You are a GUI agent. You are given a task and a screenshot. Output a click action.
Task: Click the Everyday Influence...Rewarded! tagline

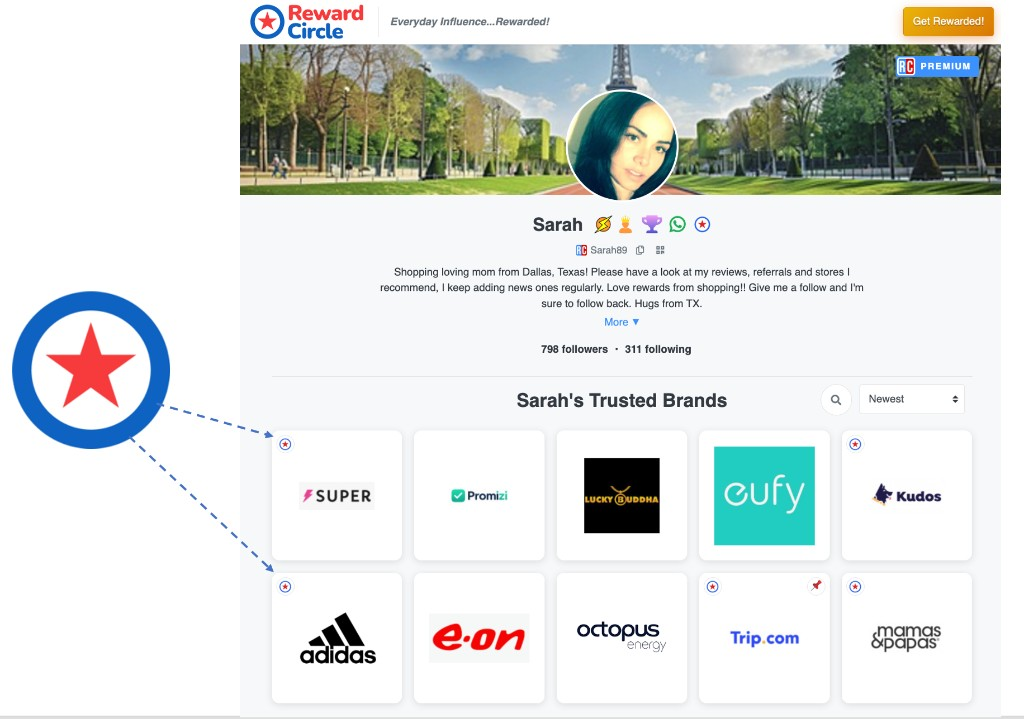click(470, 22)
